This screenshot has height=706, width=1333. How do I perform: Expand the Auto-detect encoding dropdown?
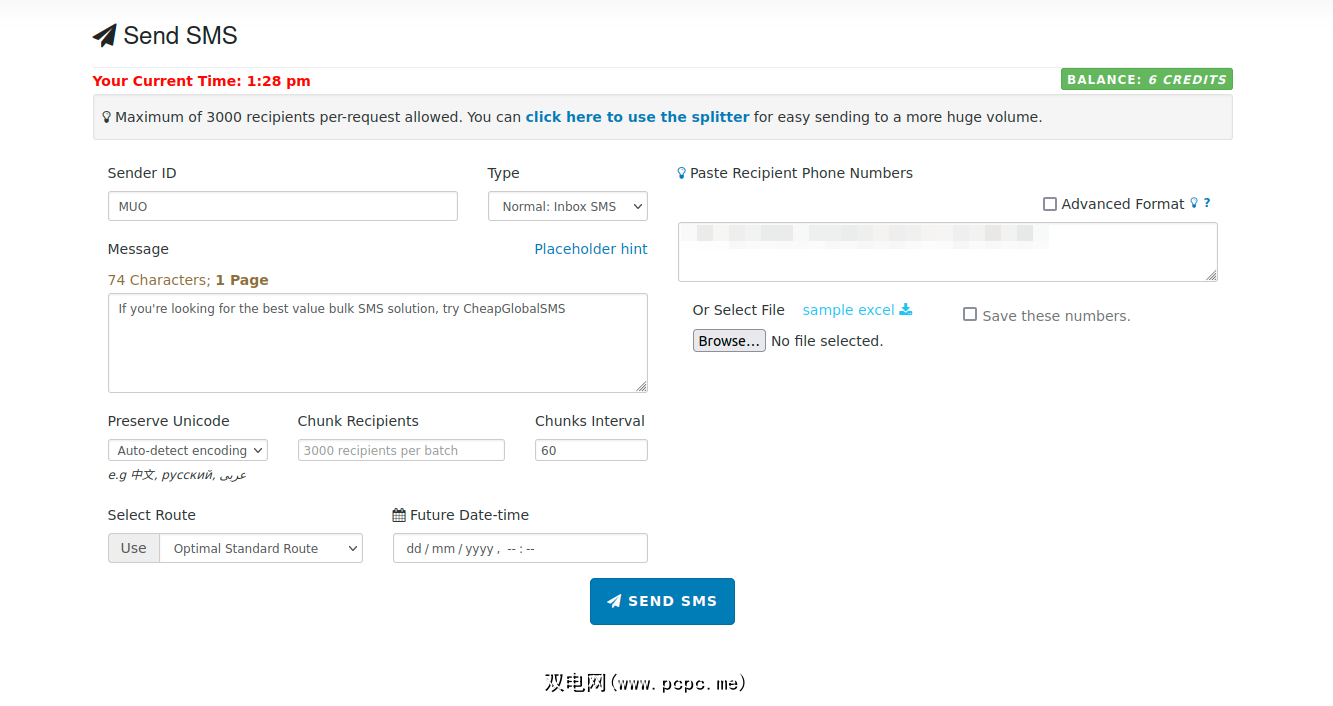(x=187, y=451)
